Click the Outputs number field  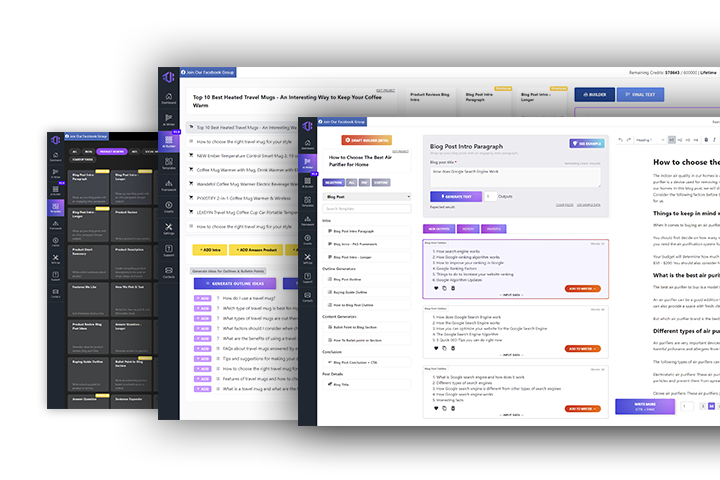(x=490, y=197)
